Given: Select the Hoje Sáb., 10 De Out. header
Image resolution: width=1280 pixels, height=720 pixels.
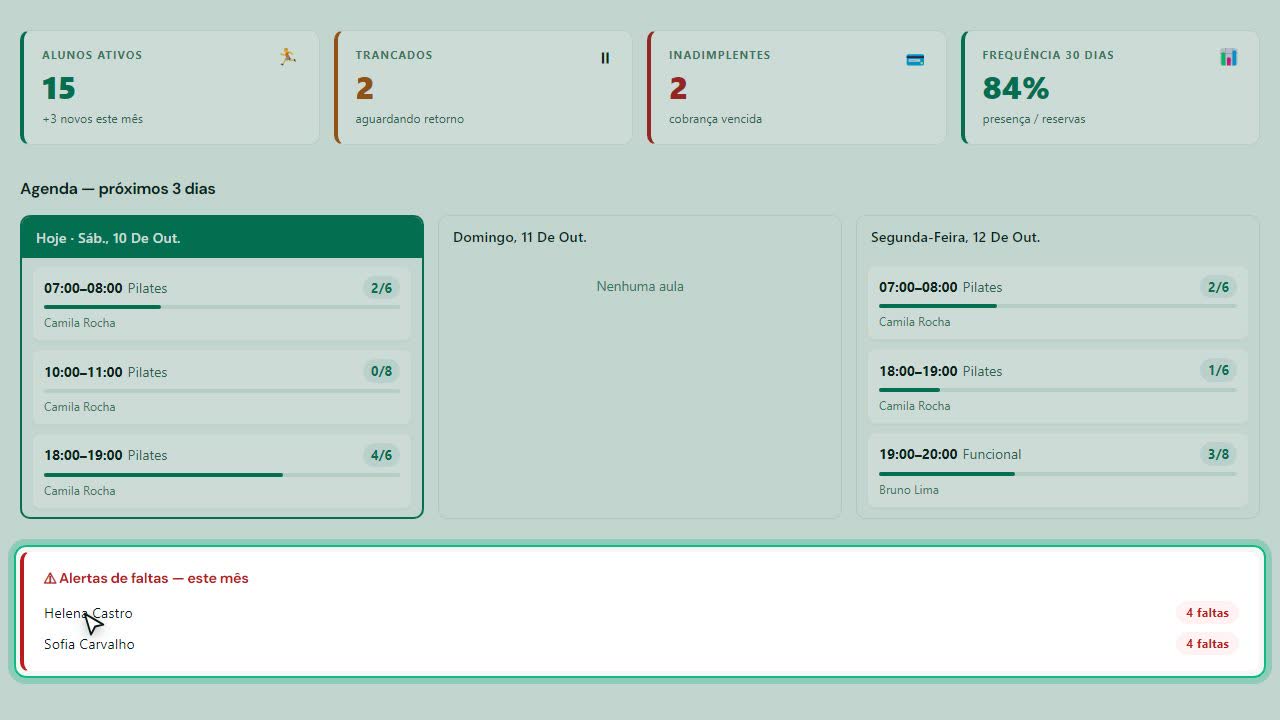Looking at the screenshot, I should [x=222, y=238].
